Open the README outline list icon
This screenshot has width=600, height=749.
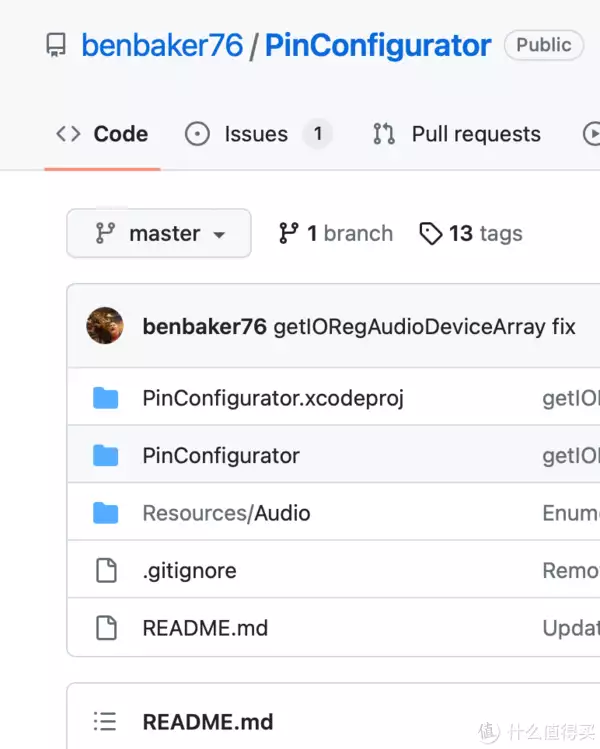(x=105, y=721)
